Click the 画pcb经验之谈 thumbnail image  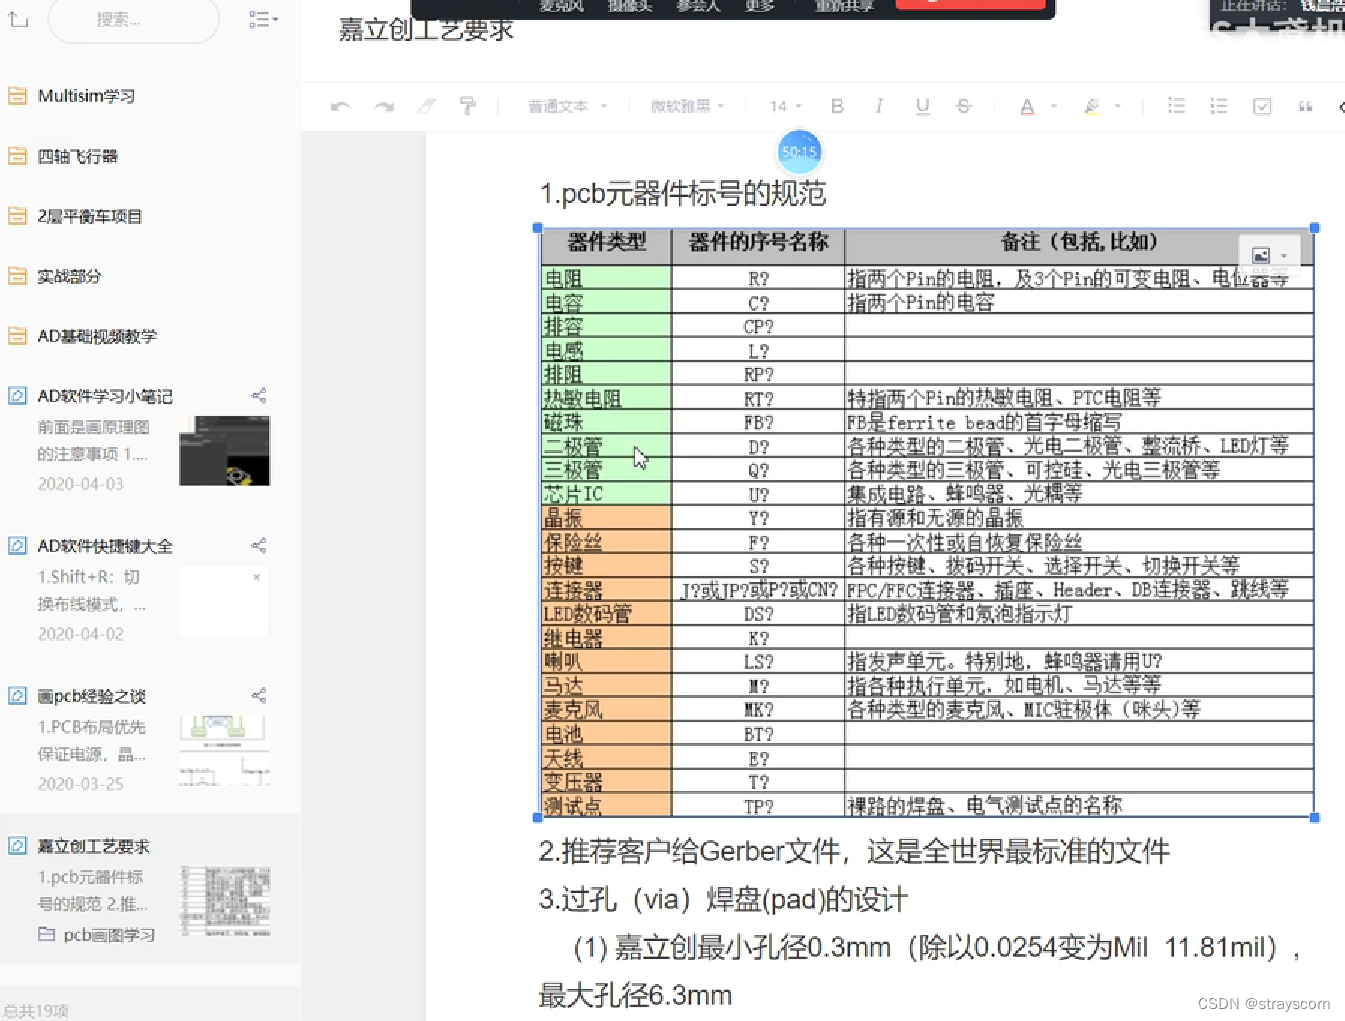(224, 751)
